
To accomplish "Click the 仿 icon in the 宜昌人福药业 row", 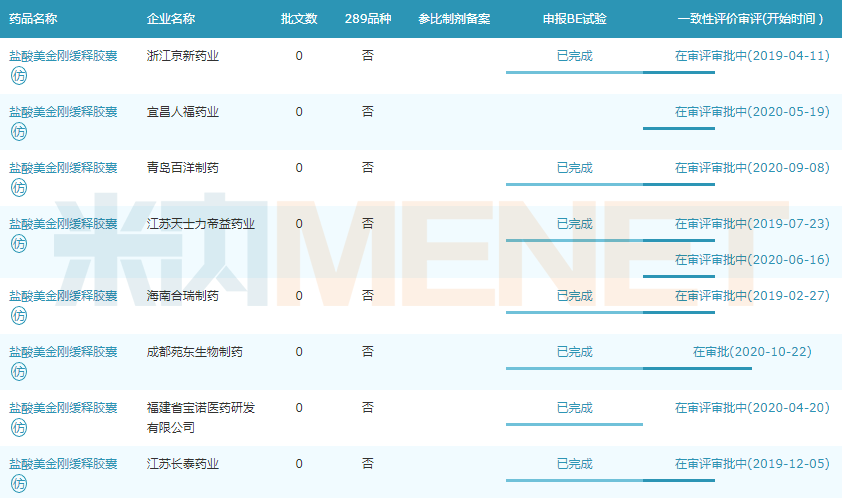I will pyautogui.click(x=19, y=132).
